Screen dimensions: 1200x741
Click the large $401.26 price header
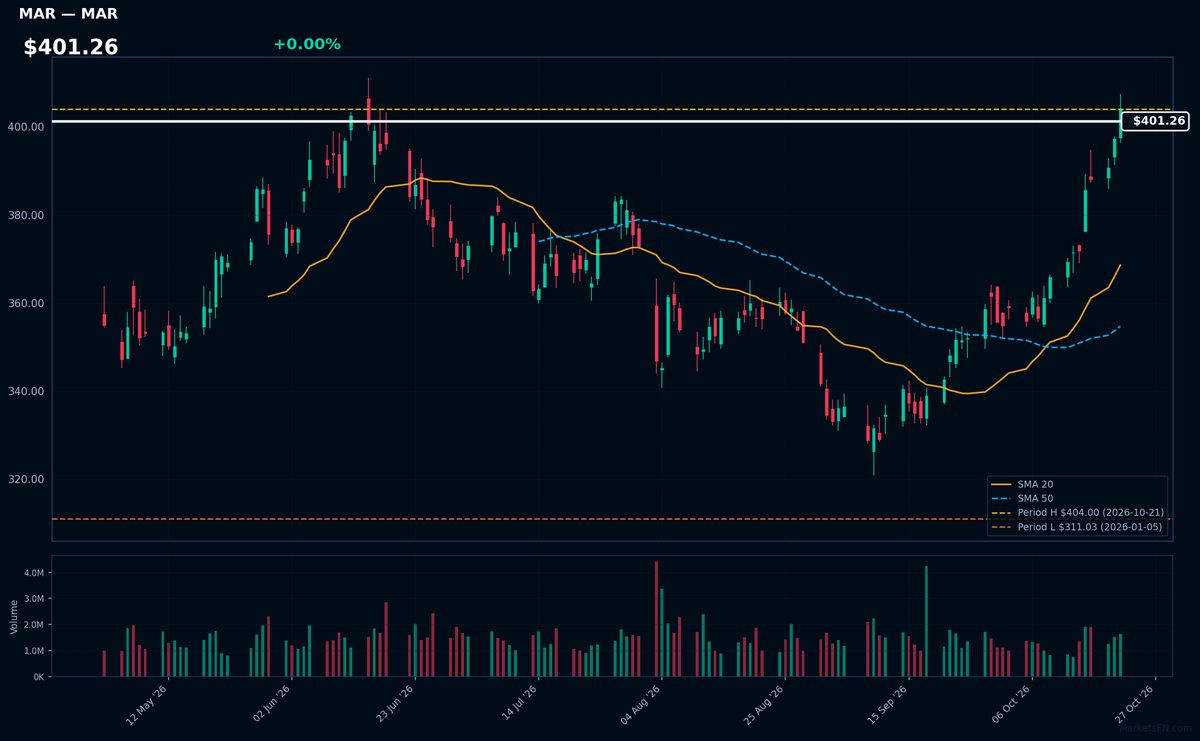point(71,47)
